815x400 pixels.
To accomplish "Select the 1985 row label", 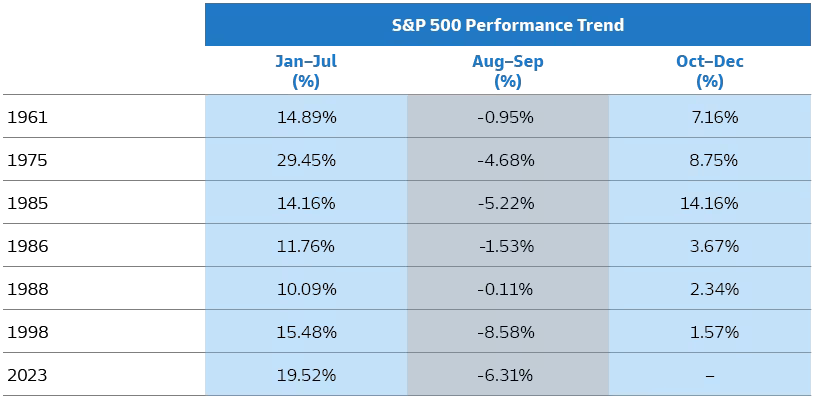I will click(27, 203).
